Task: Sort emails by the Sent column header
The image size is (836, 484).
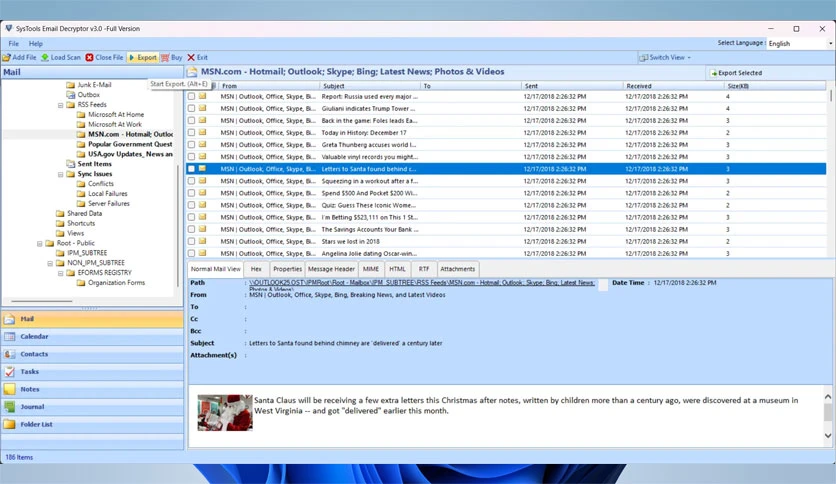Action: 572,86
